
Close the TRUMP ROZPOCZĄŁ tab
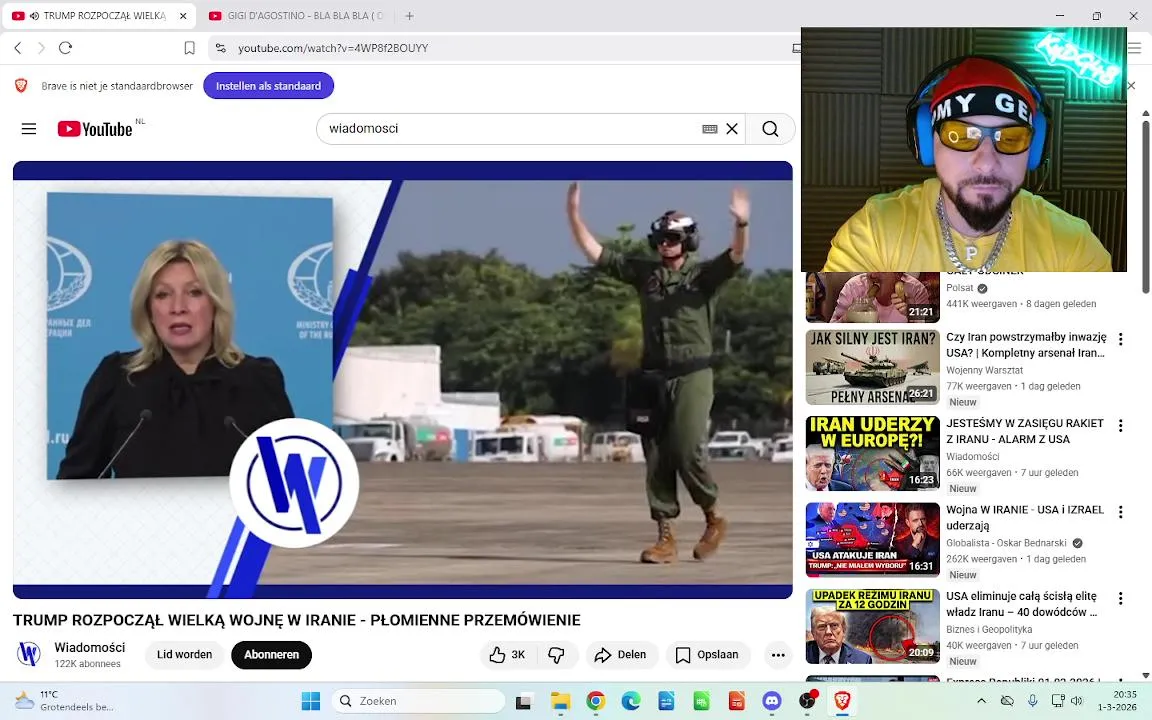[183, 15]
